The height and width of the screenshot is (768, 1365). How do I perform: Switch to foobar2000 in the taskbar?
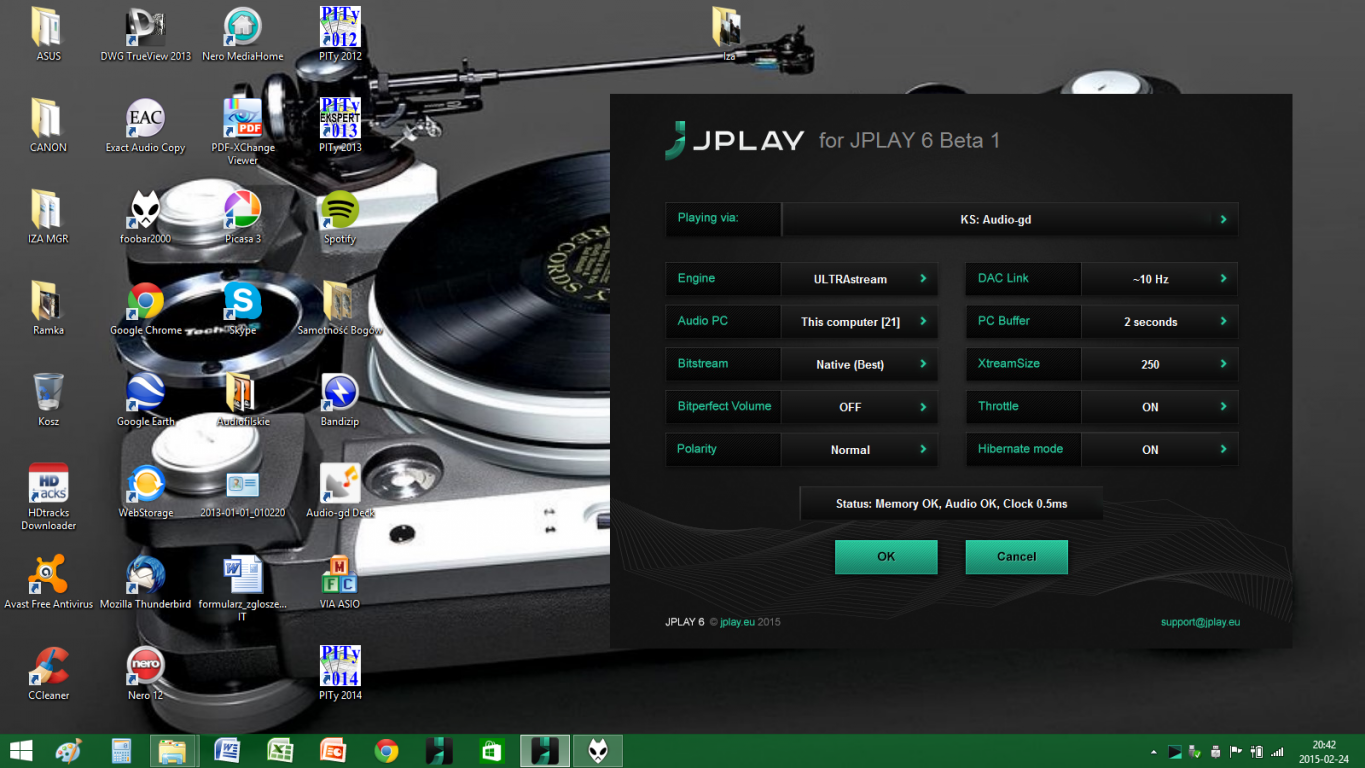point(598,751)
